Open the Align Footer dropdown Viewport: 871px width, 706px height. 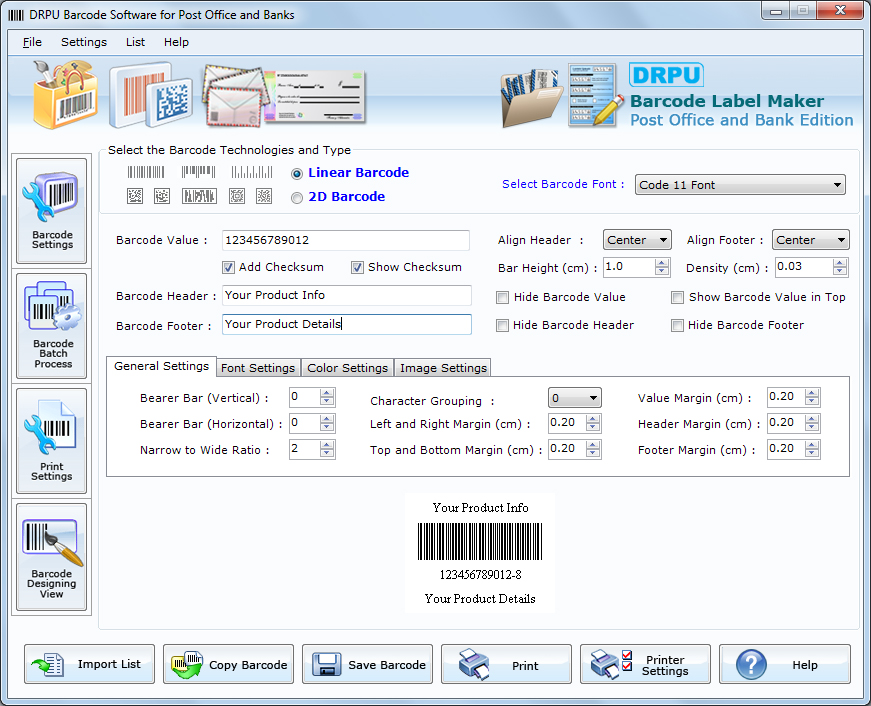(x=810, y=239)
